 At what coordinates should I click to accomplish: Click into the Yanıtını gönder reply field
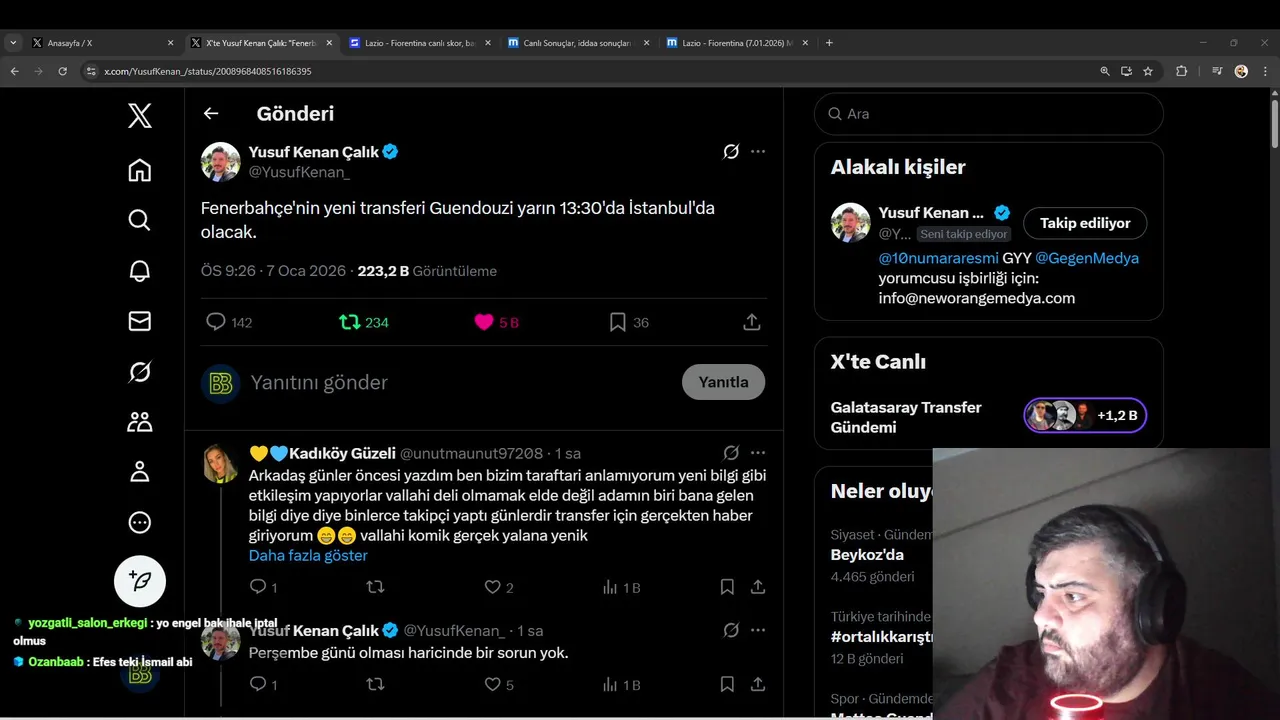pos(460,382)
